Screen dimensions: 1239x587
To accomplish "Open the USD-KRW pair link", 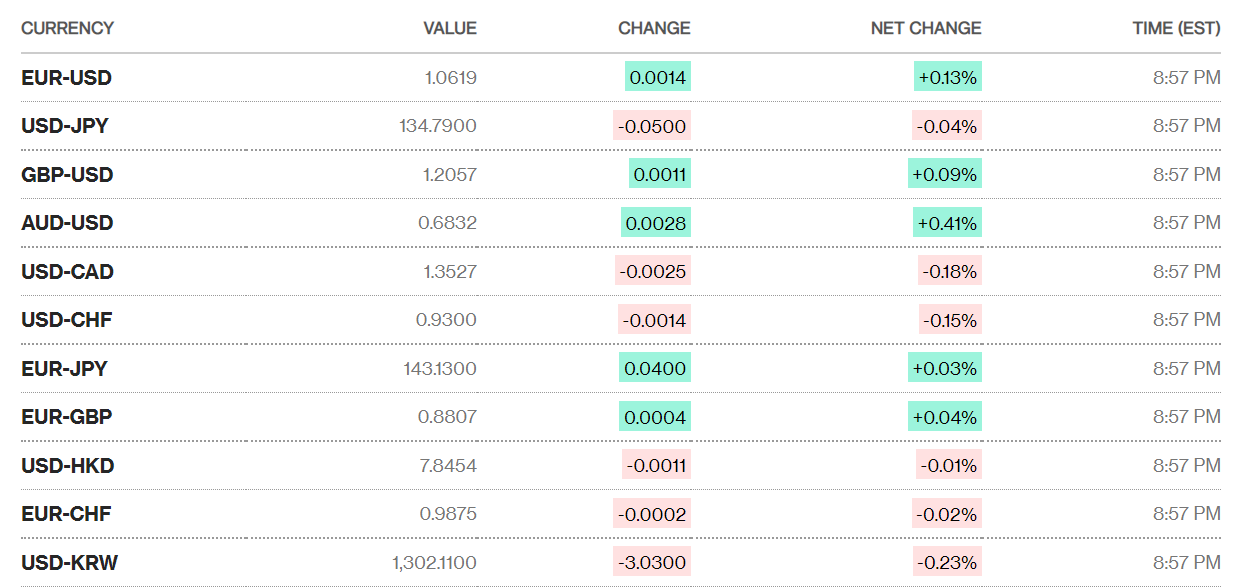I will pos(69,563).
